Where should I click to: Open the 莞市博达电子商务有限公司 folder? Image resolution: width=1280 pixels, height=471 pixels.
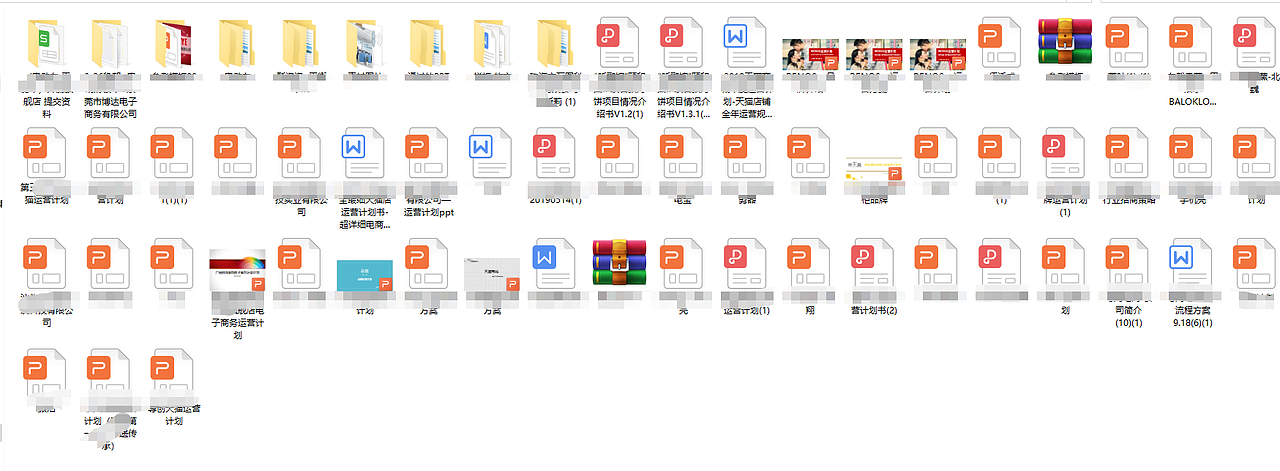[x=109, y=45]
